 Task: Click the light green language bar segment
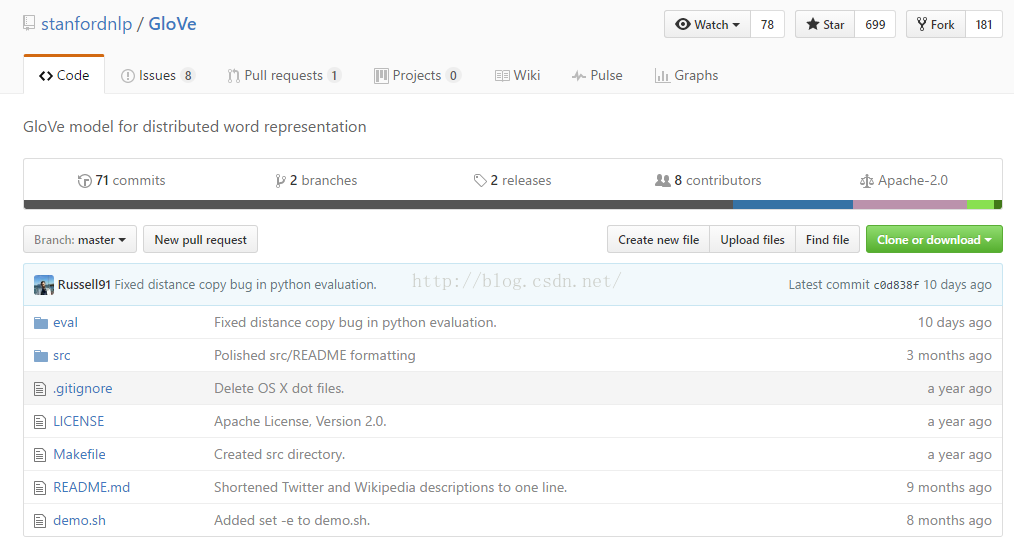[980, 205]
